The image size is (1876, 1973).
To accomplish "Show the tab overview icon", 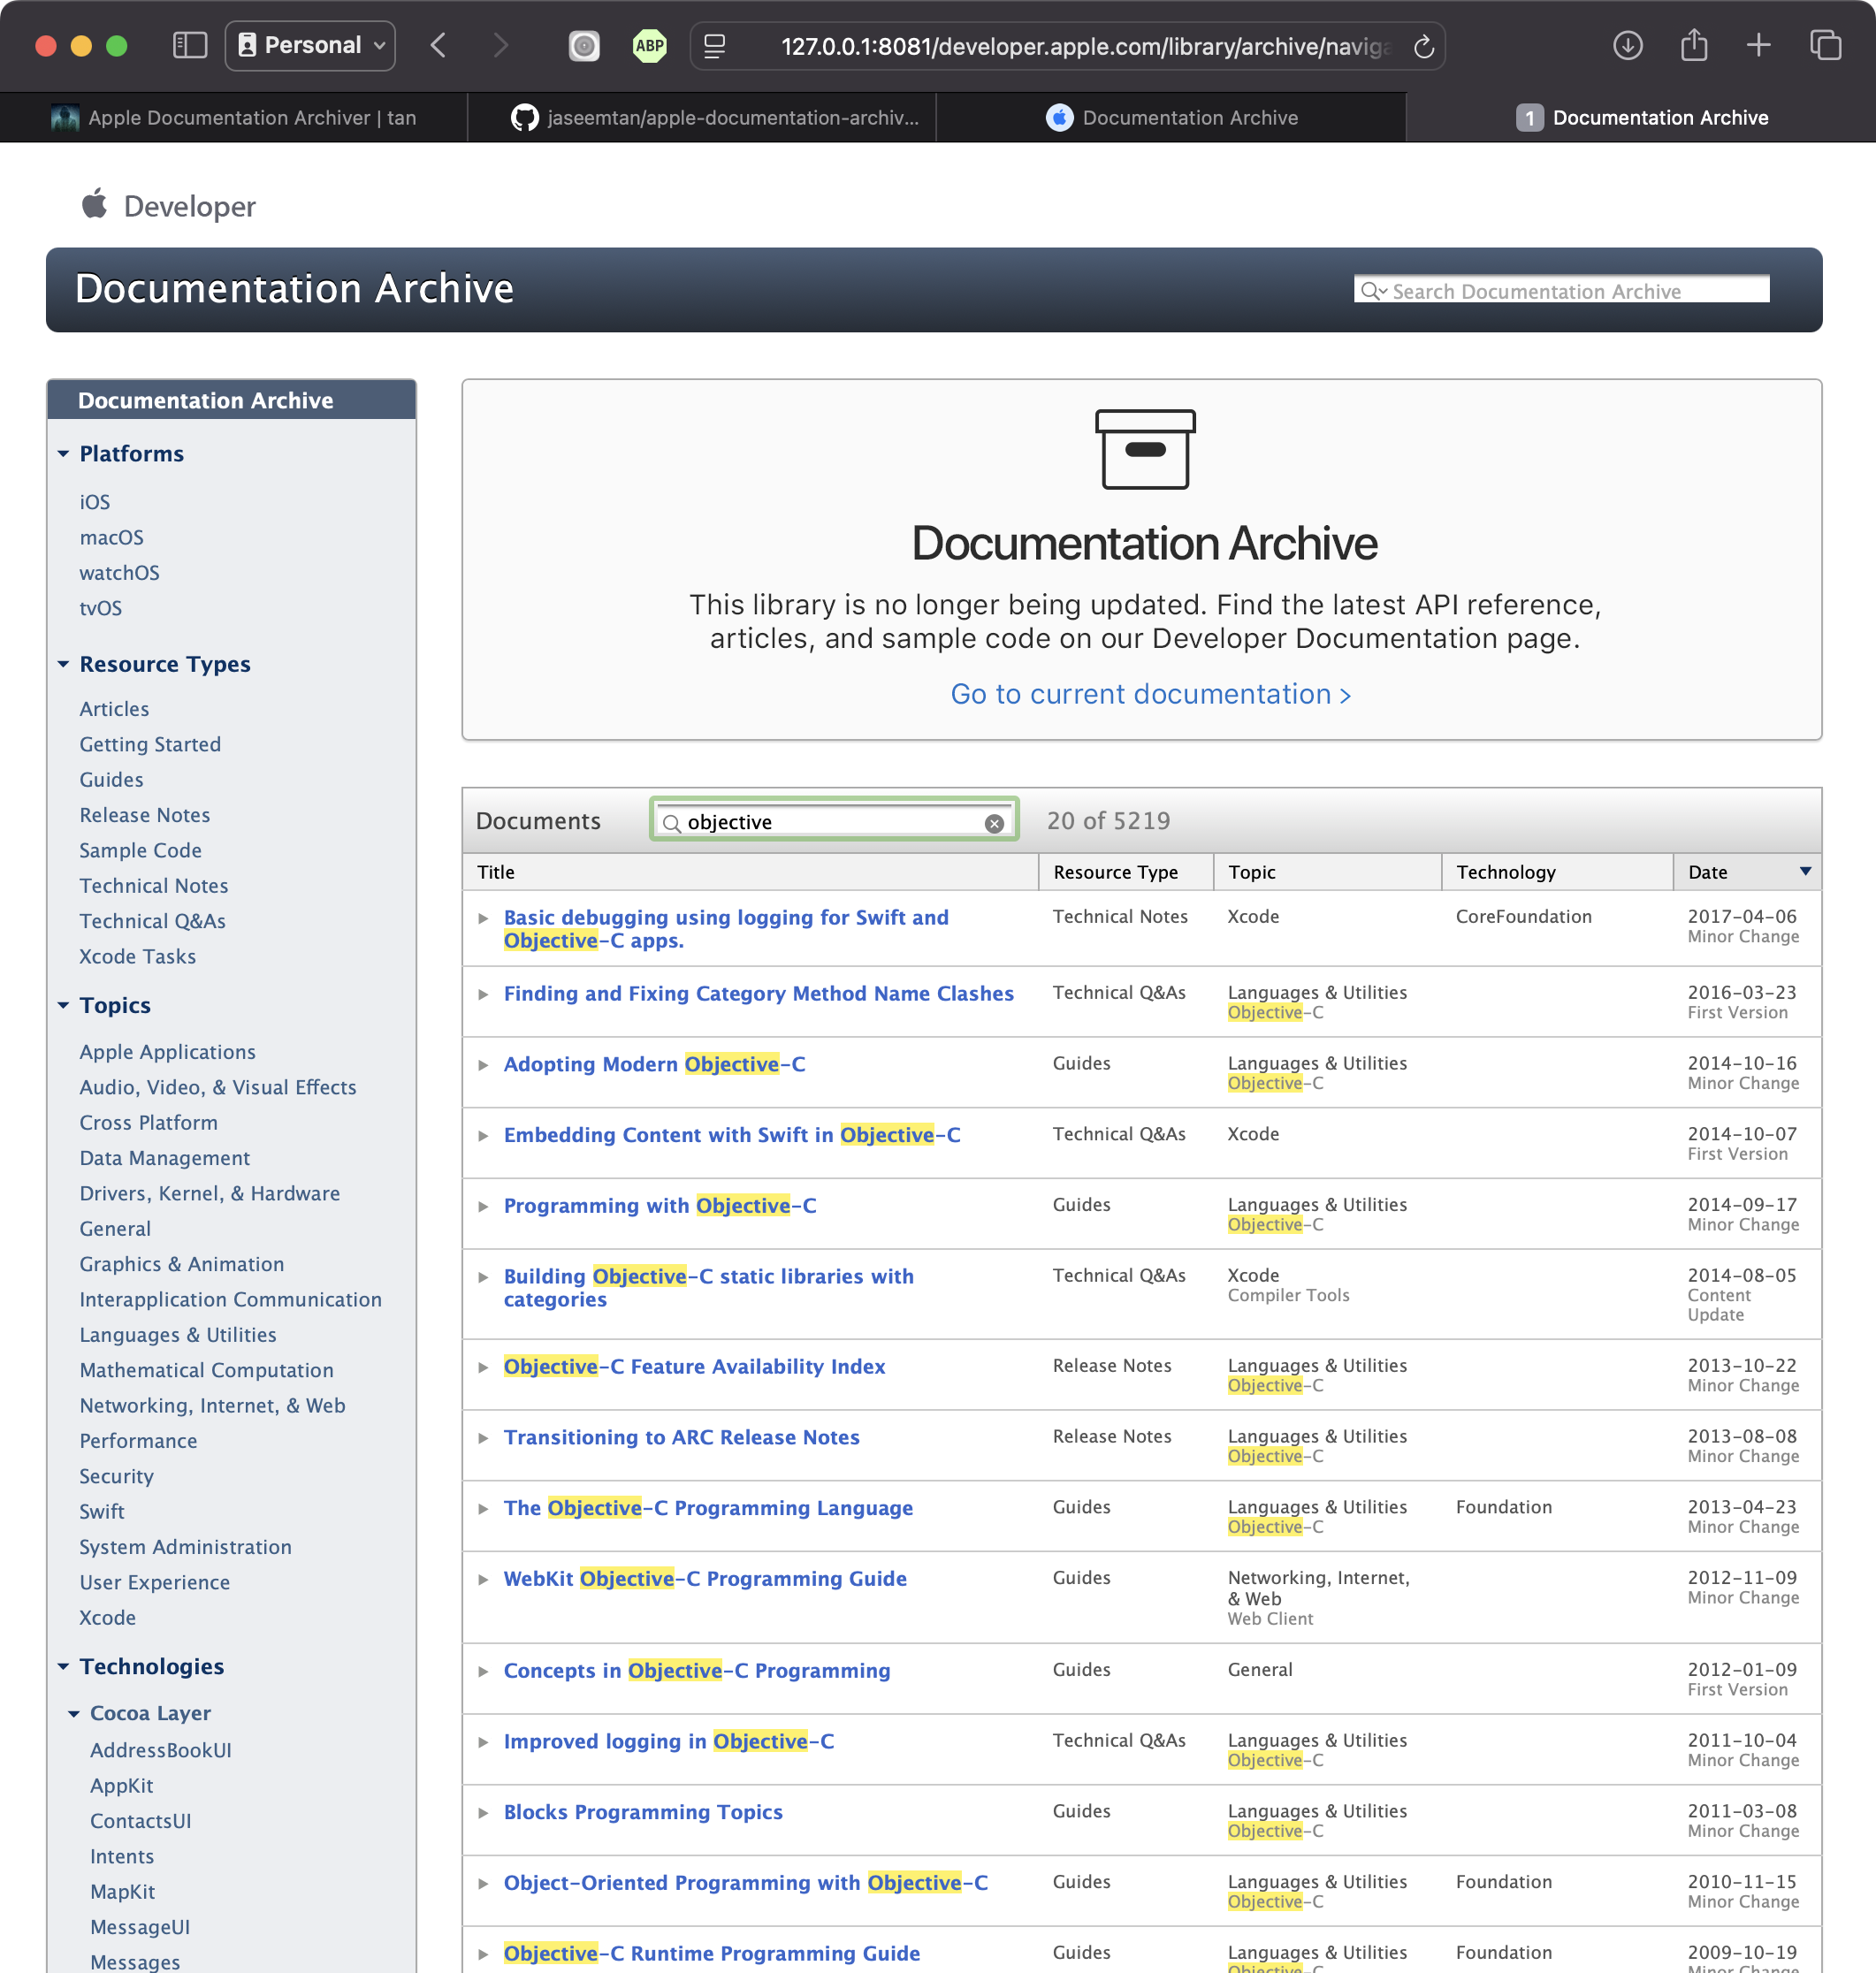I will [1825, 46].
